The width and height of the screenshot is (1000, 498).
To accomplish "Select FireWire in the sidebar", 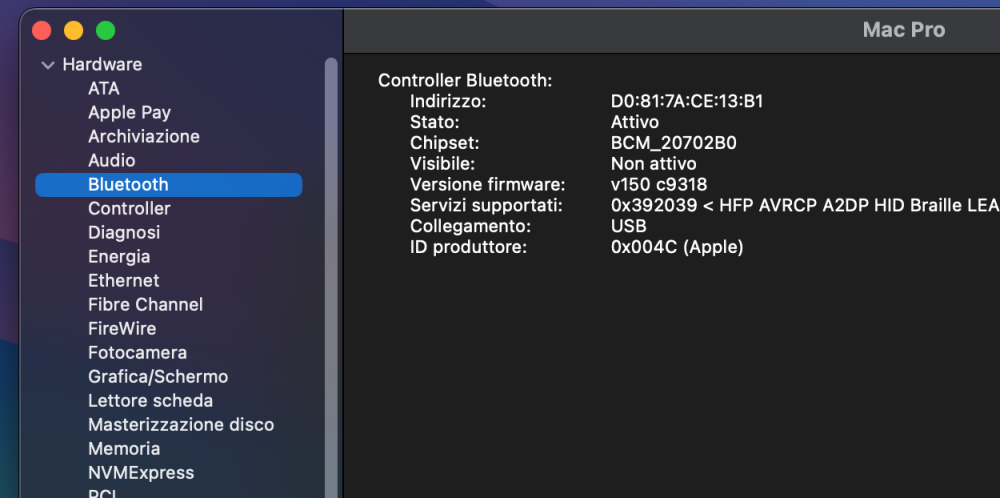I will pos(122,328).
